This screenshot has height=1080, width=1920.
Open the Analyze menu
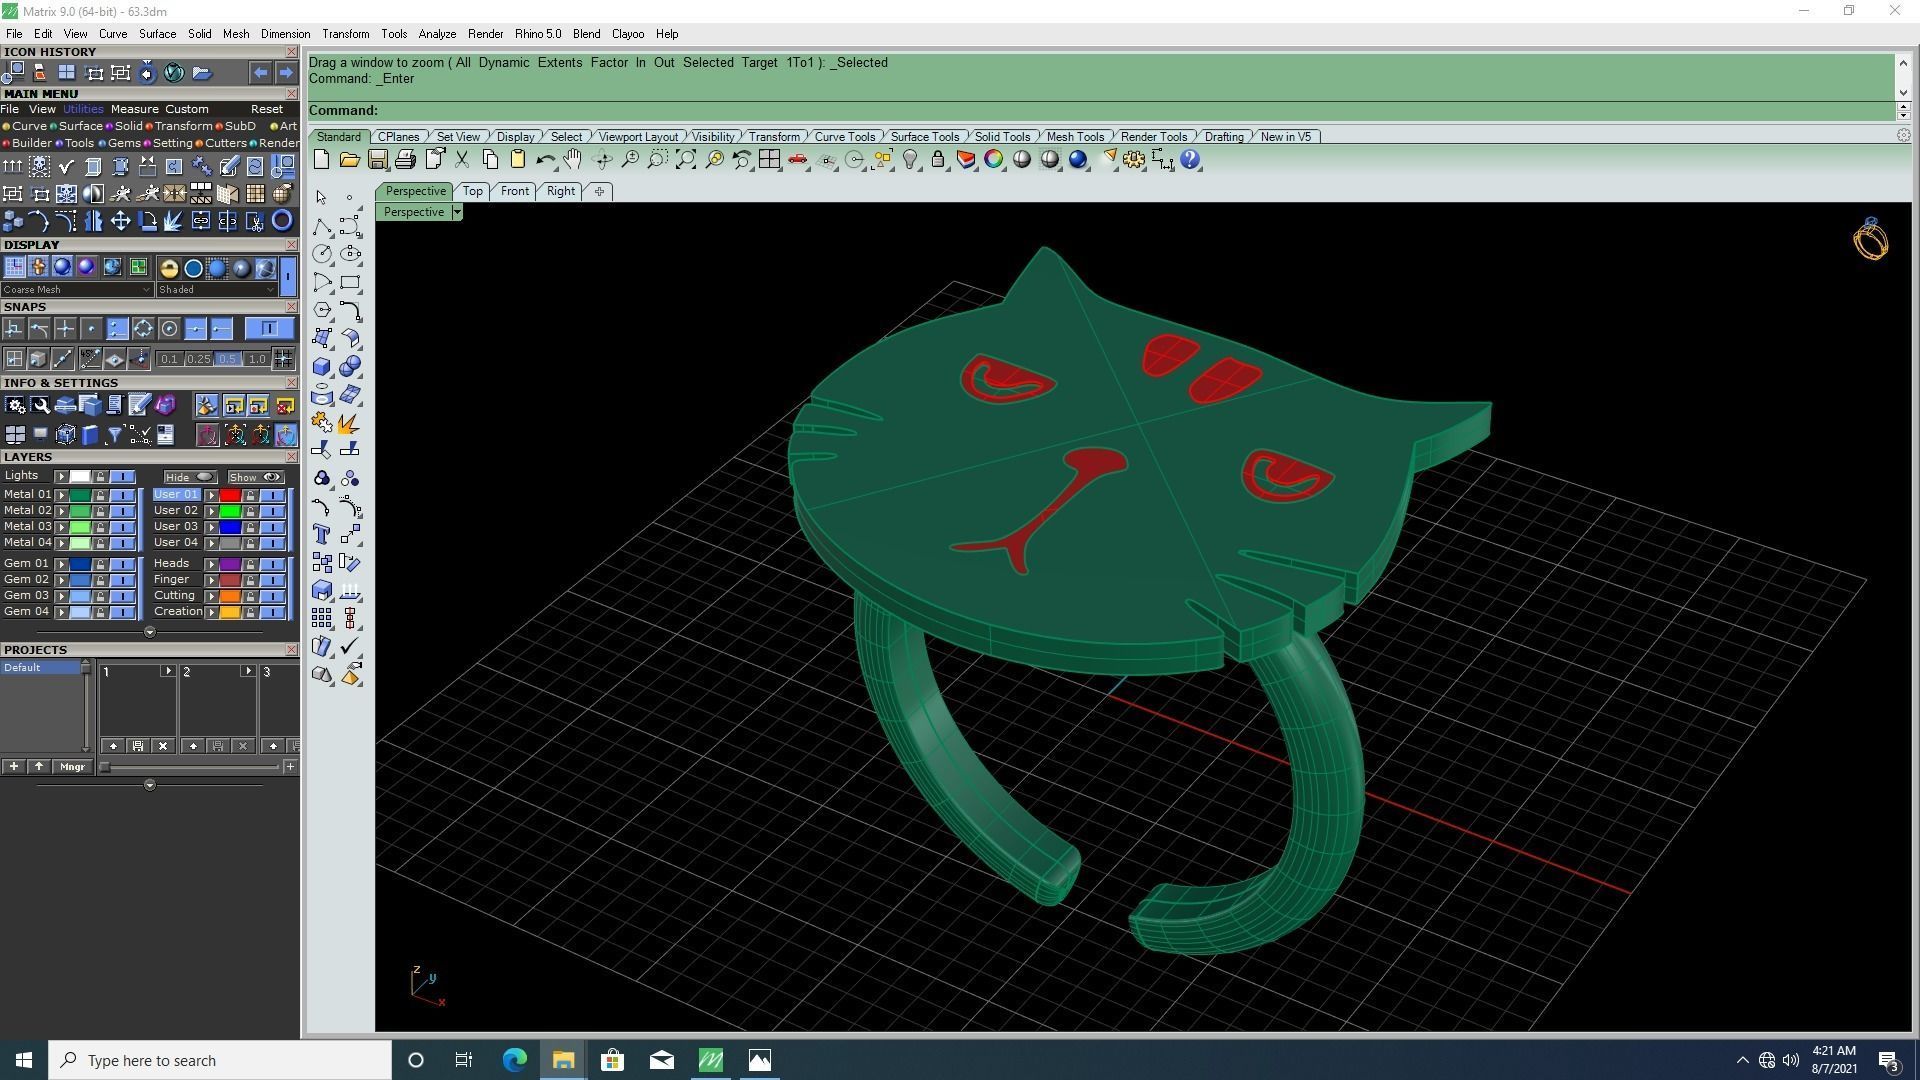pyautogui.click(x=437, y=34)
